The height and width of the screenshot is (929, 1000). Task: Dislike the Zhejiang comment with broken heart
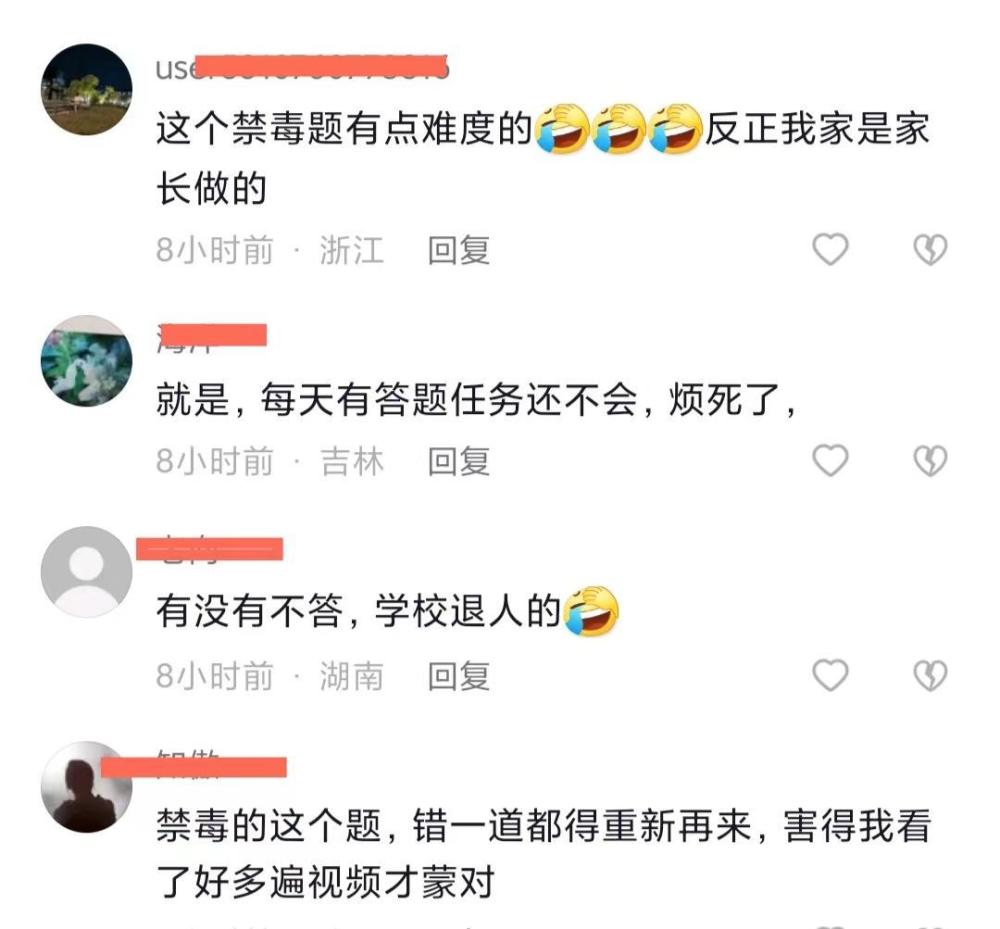(930, 249)
